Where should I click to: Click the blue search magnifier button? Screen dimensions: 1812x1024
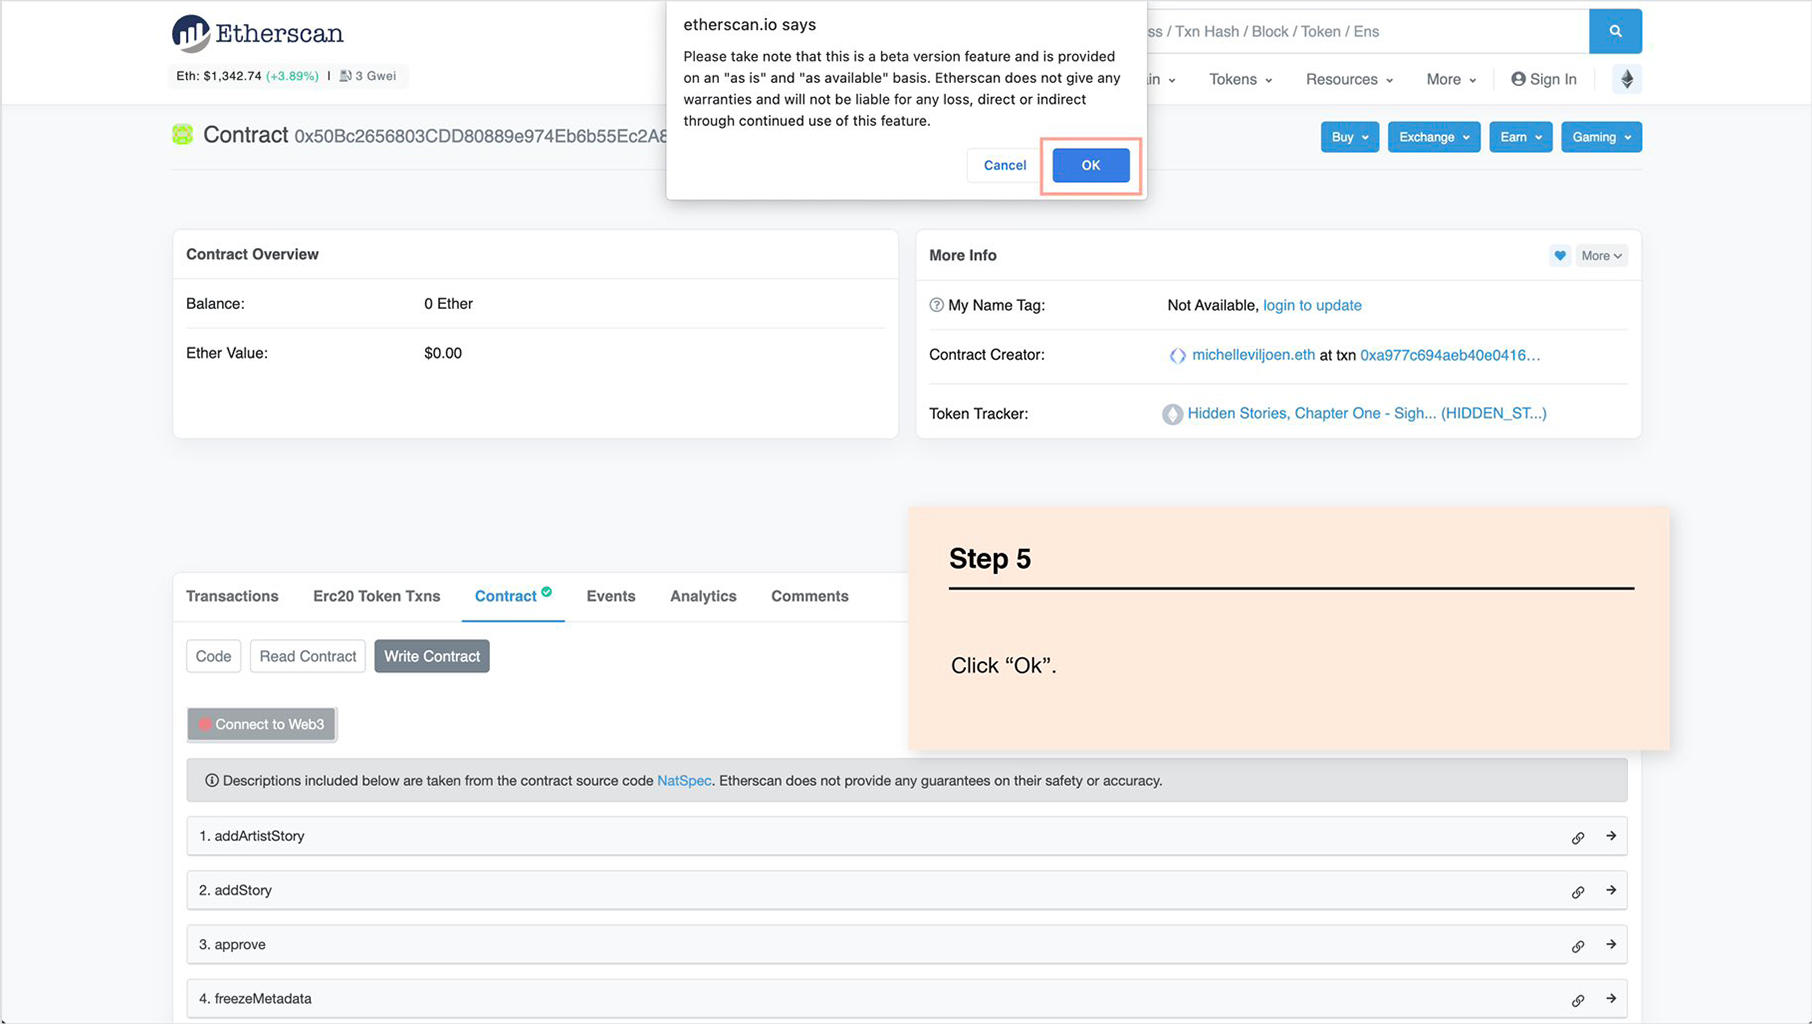(x=1615, y=31)
